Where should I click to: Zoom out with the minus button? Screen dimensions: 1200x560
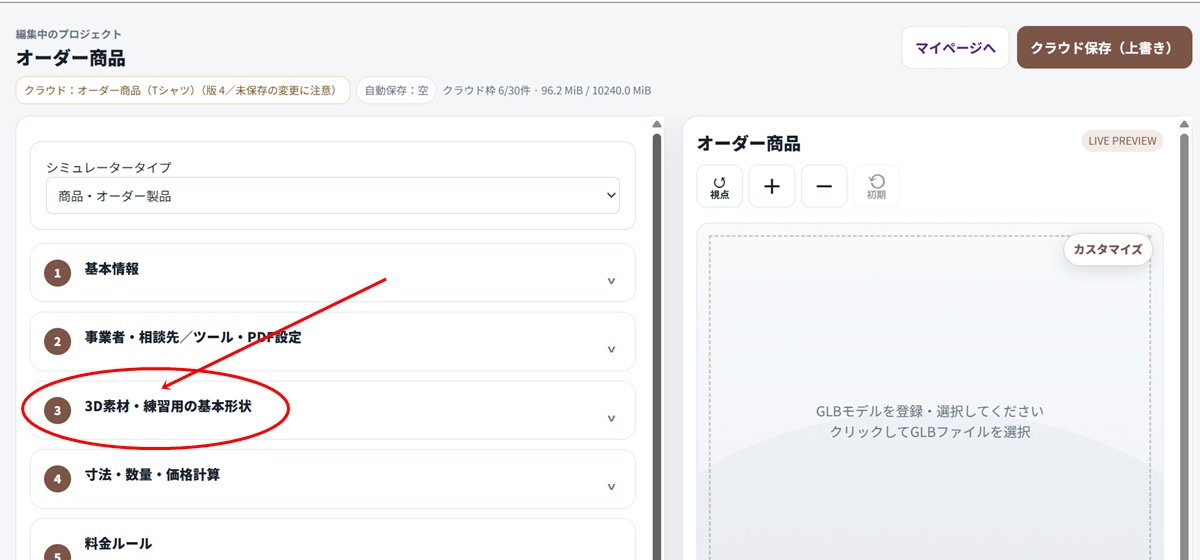[824, 186]
